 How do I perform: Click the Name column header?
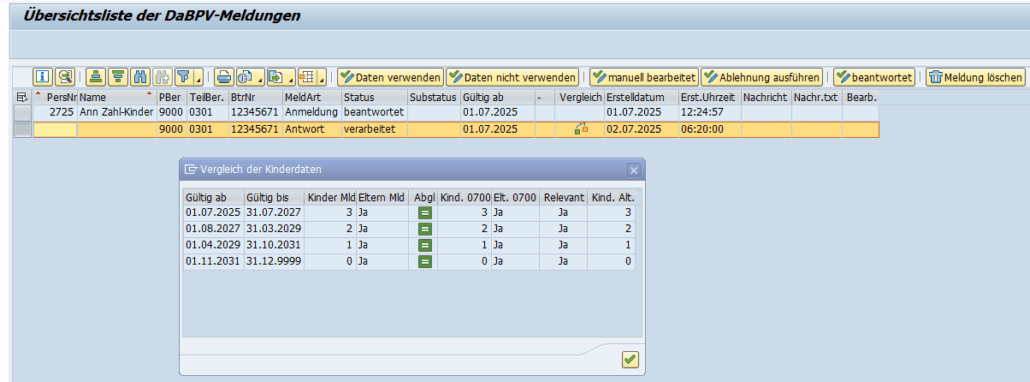(116, 97)
